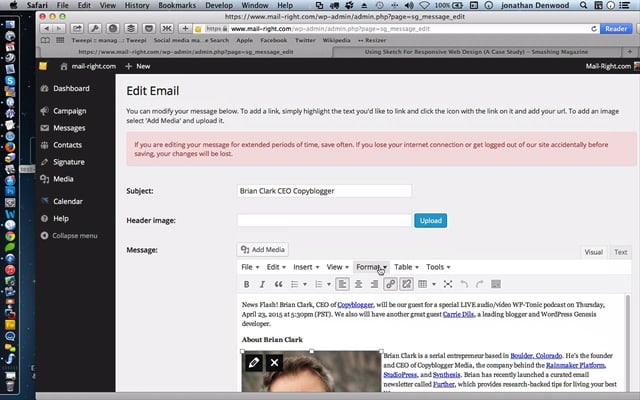This screenshot has width=640, height=400.
Task: Align text left in the editor
Action: pos(342,284)
